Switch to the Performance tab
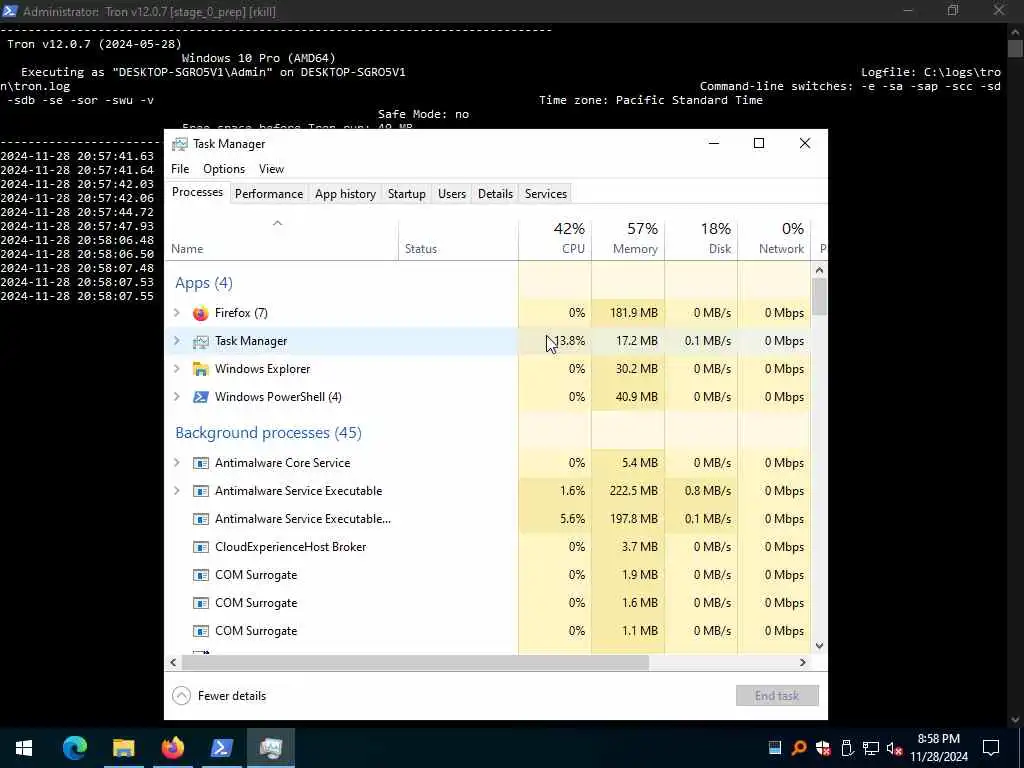This screenshot has height=768, width=1024. (x=269, y=194)
